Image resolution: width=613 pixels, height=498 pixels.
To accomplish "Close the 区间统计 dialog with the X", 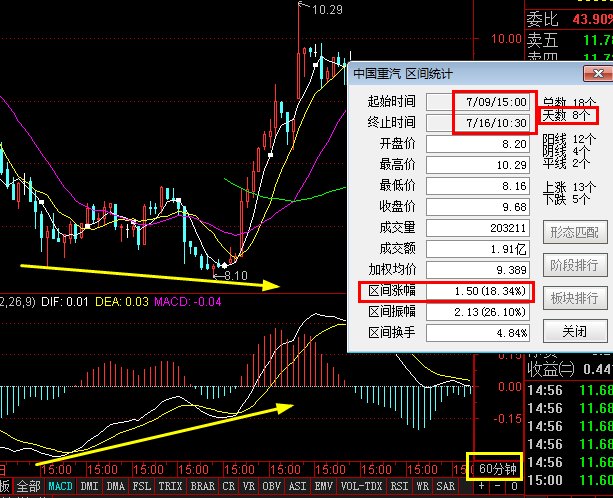I will tap(595, 73).
